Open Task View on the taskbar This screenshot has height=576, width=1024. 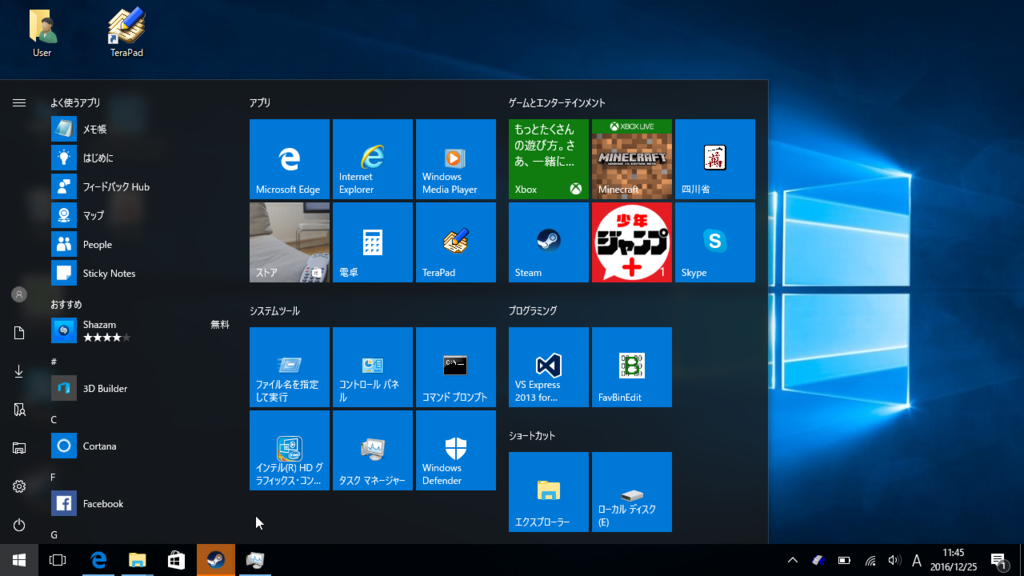(x=57, y=560)
